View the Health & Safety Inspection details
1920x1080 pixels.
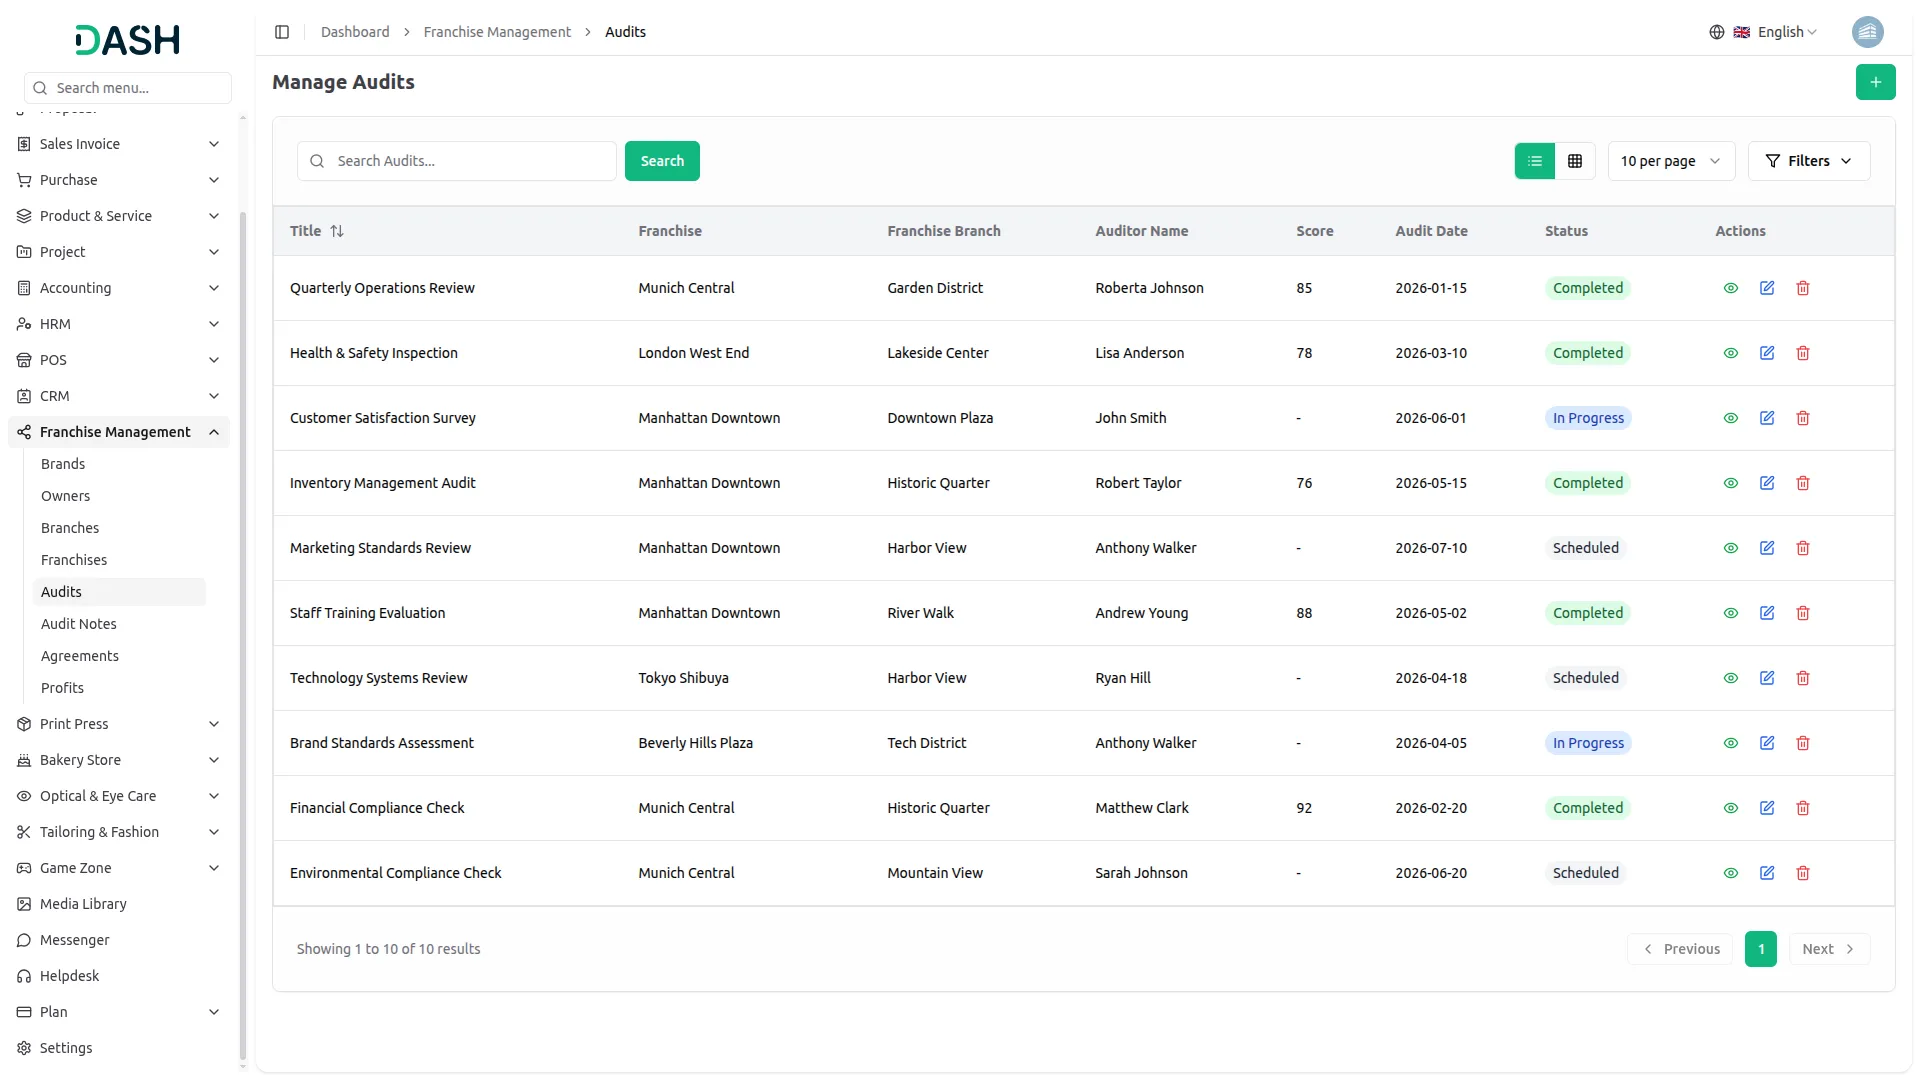pos(1730,353)
